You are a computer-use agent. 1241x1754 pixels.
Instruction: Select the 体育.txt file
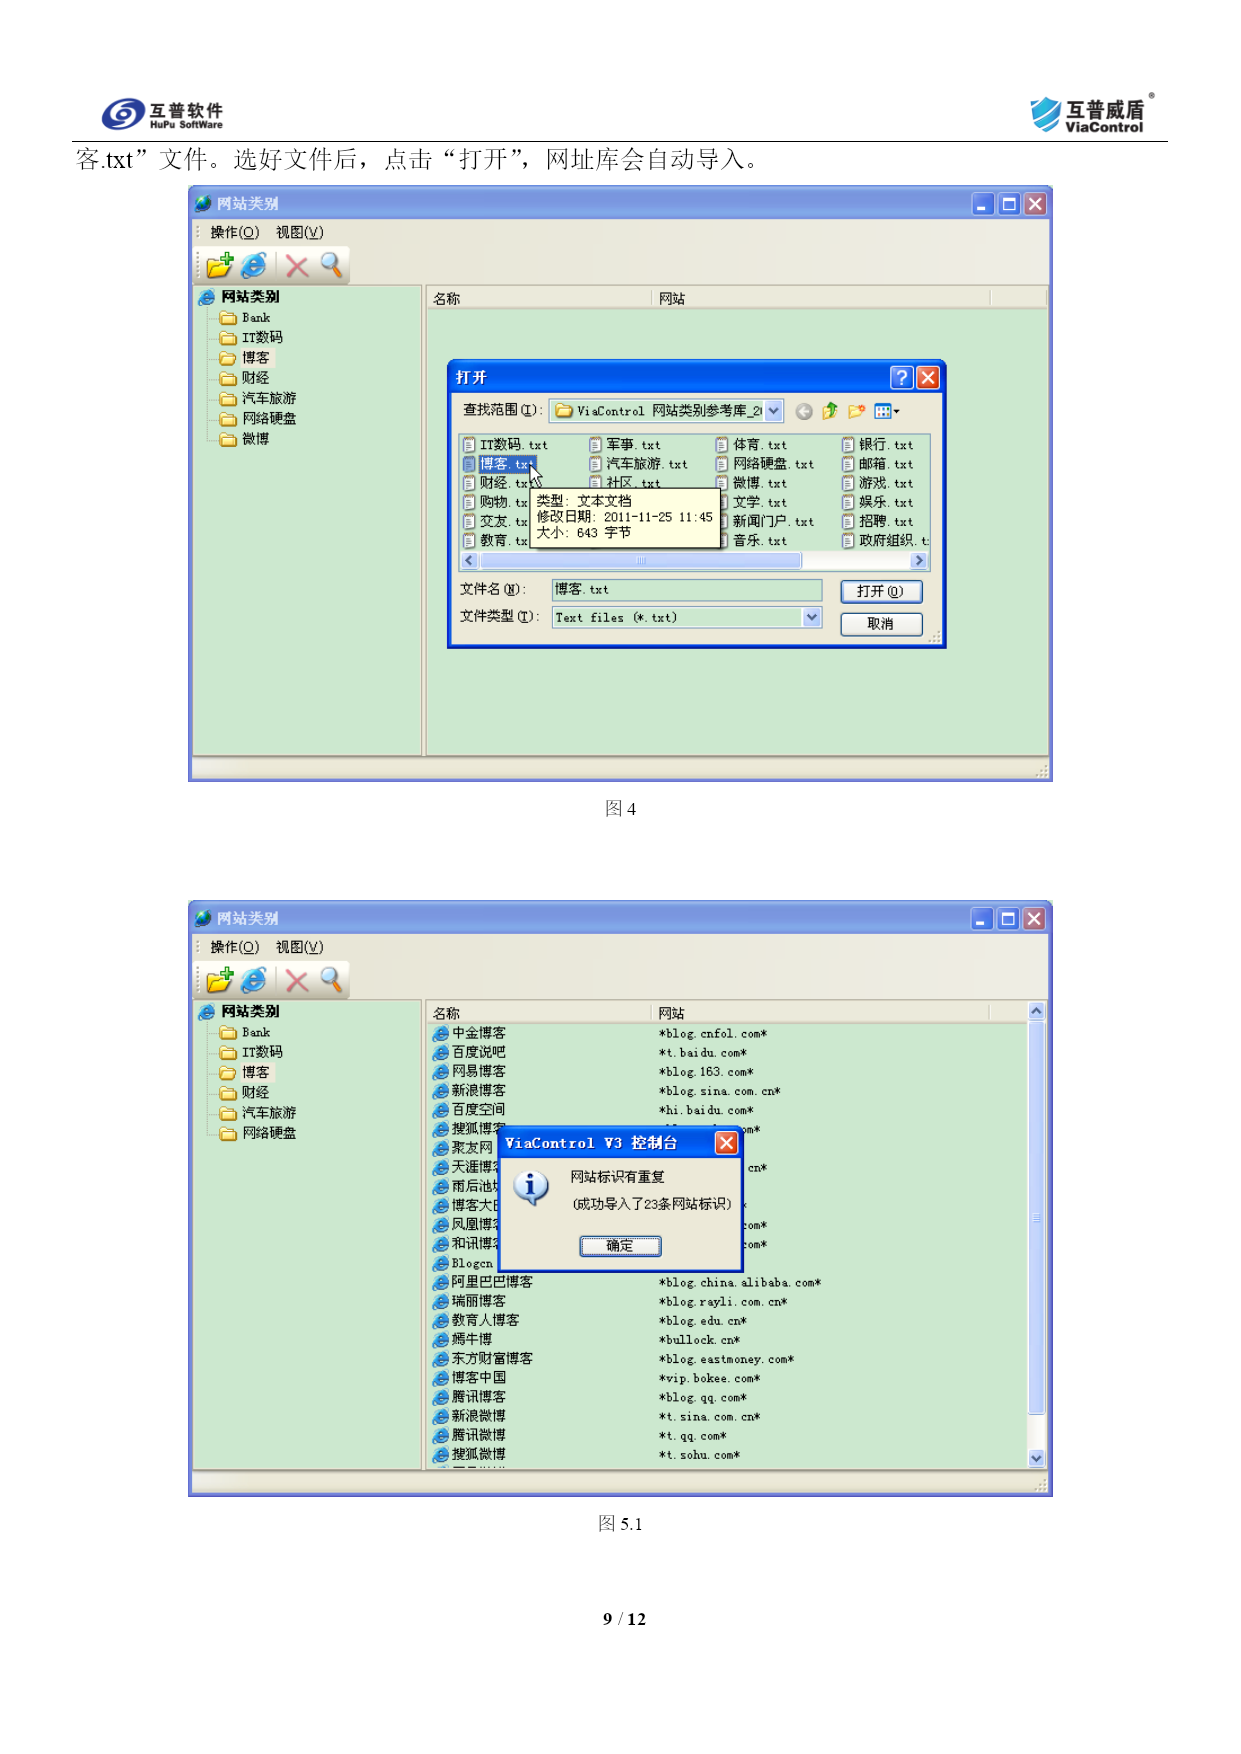tap(752, 445)
